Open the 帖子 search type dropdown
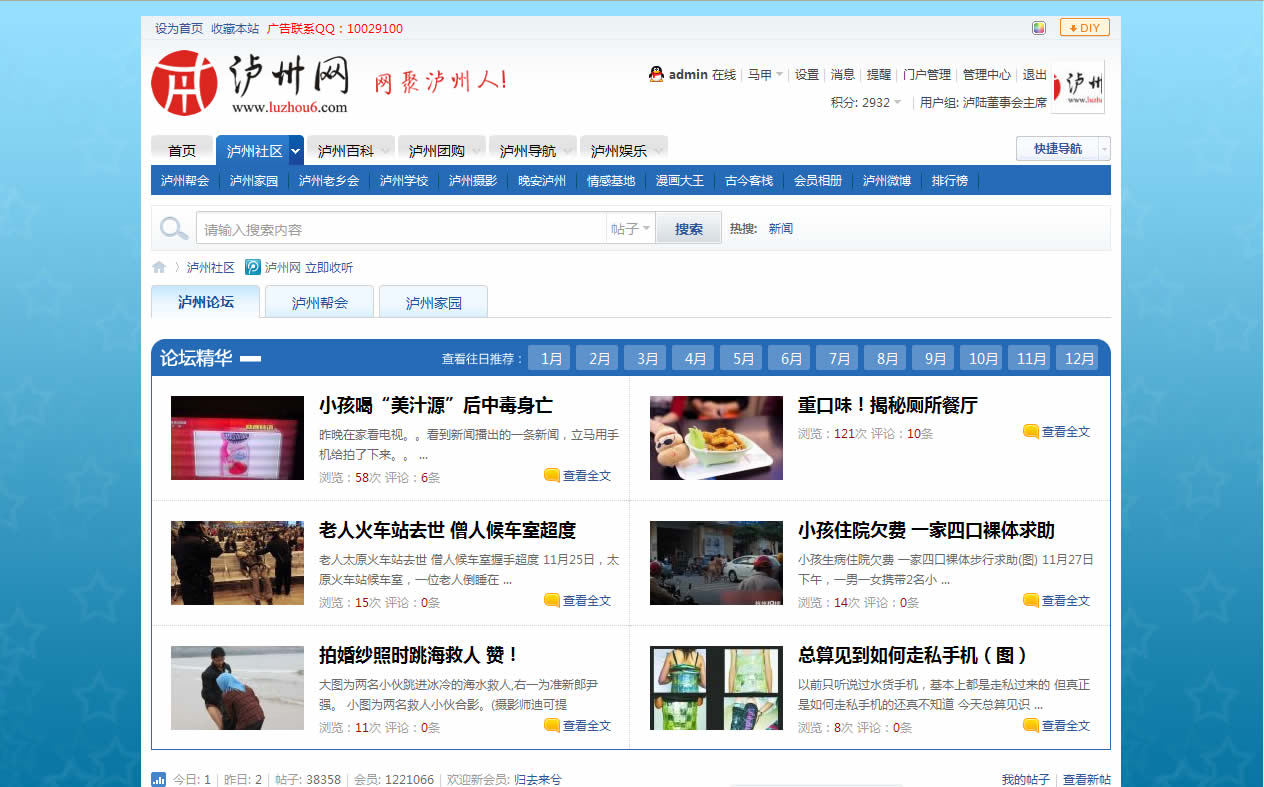1264x787 pixels. (631, 229)
